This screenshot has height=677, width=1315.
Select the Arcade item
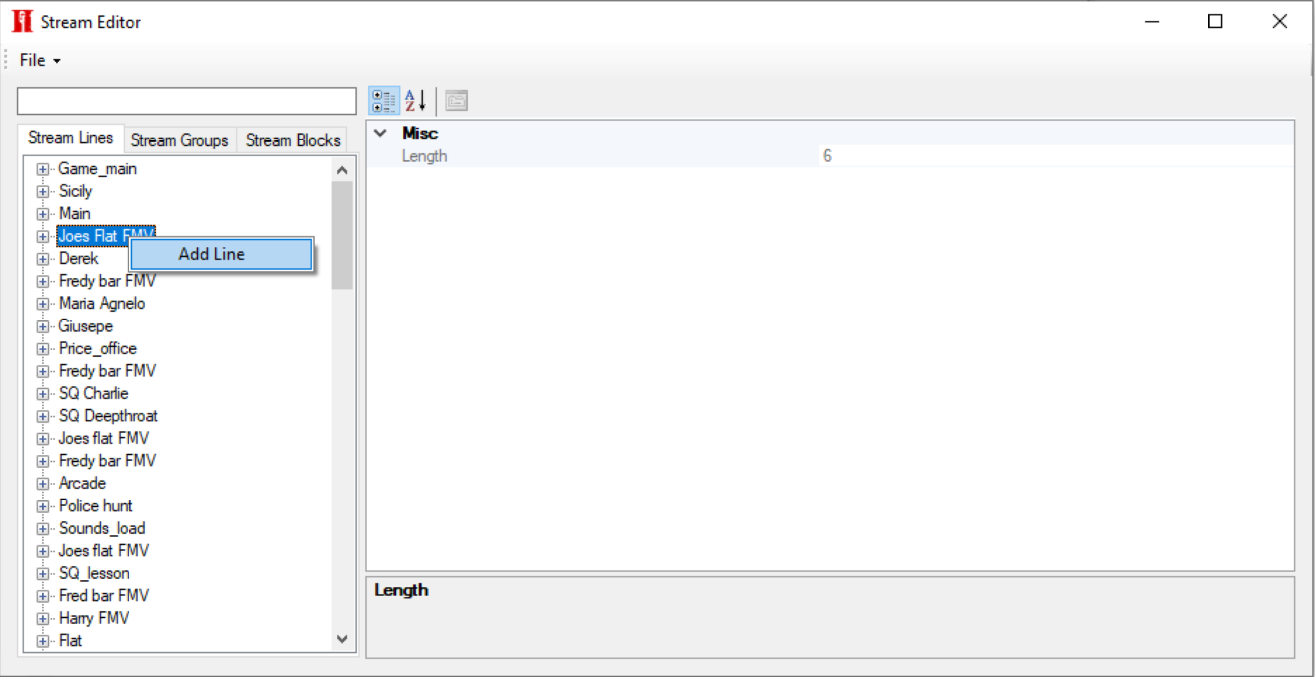(x=82, y=484)
